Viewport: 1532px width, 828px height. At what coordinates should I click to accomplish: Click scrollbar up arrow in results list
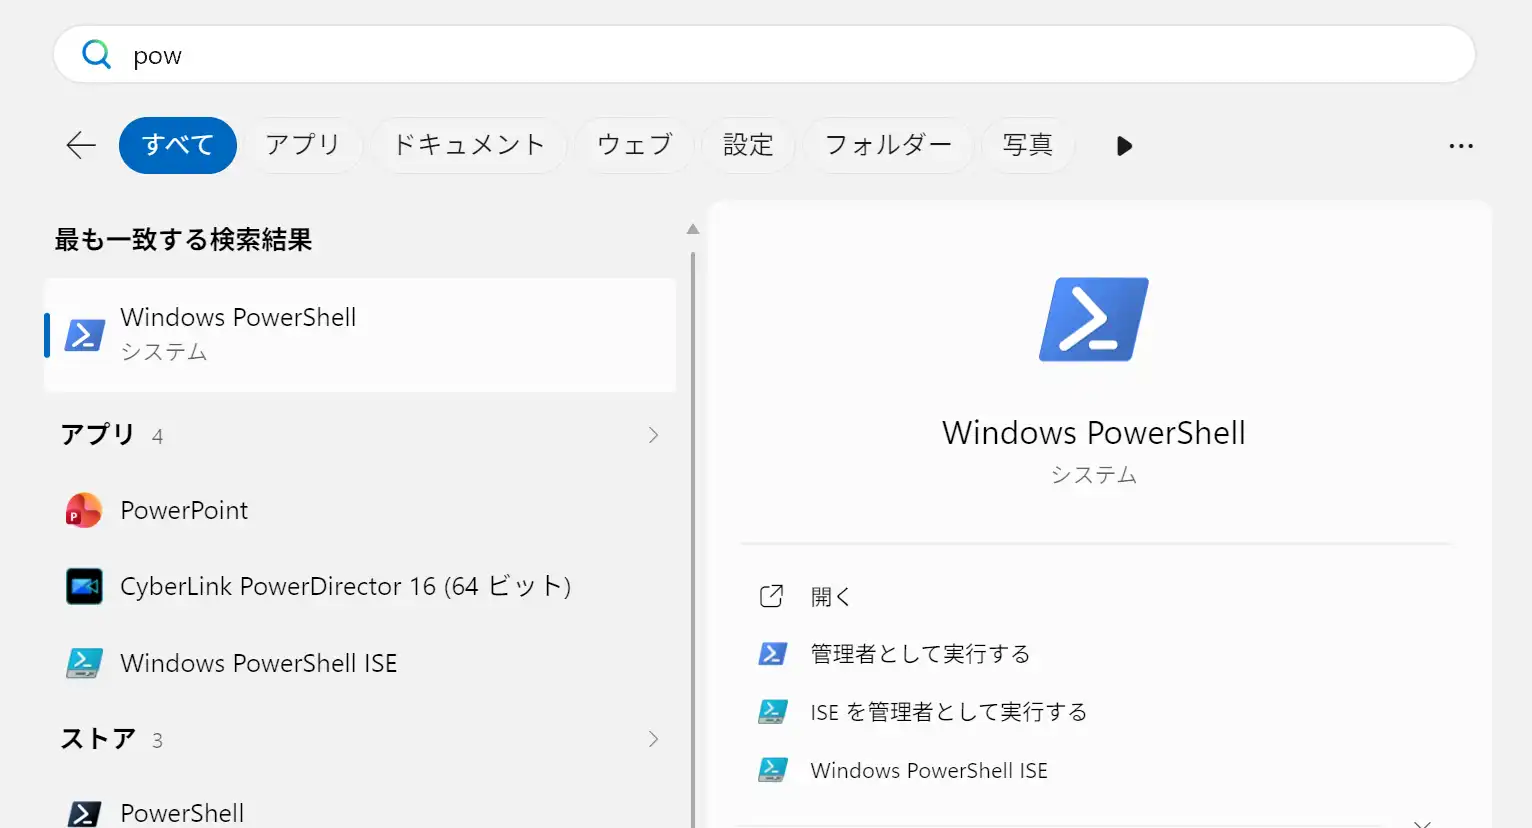693,230
